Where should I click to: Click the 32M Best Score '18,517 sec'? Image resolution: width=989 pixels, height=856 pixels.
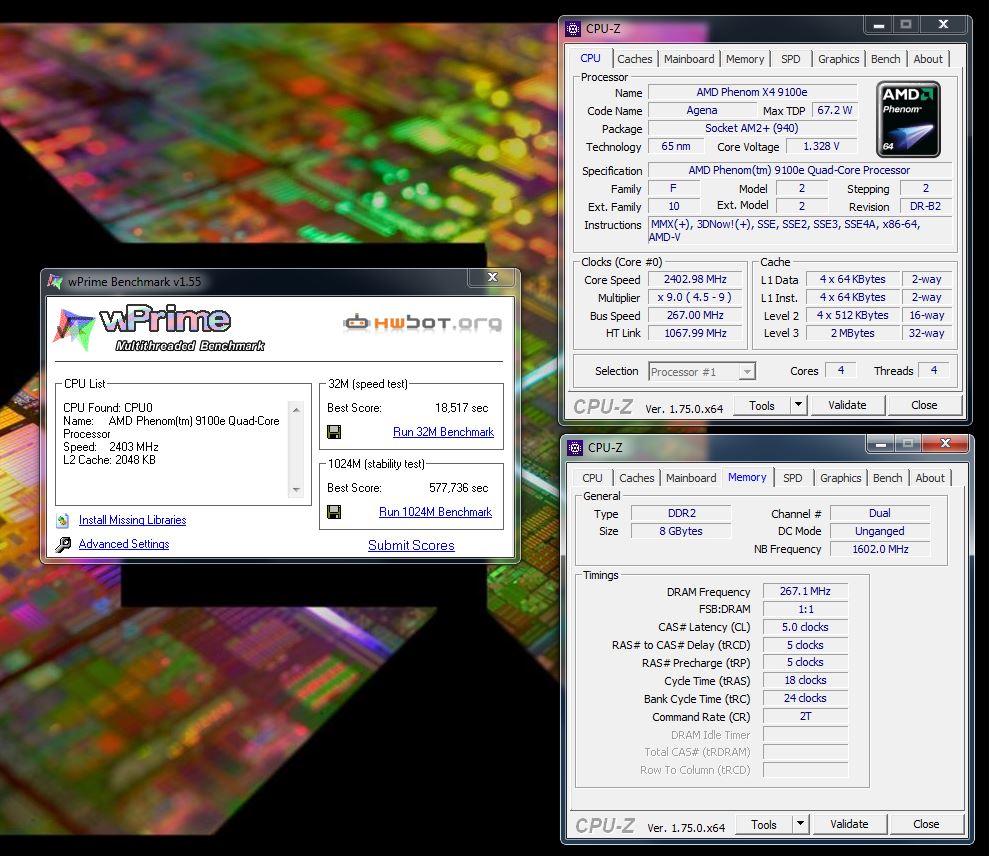click(x=462, y=408)
